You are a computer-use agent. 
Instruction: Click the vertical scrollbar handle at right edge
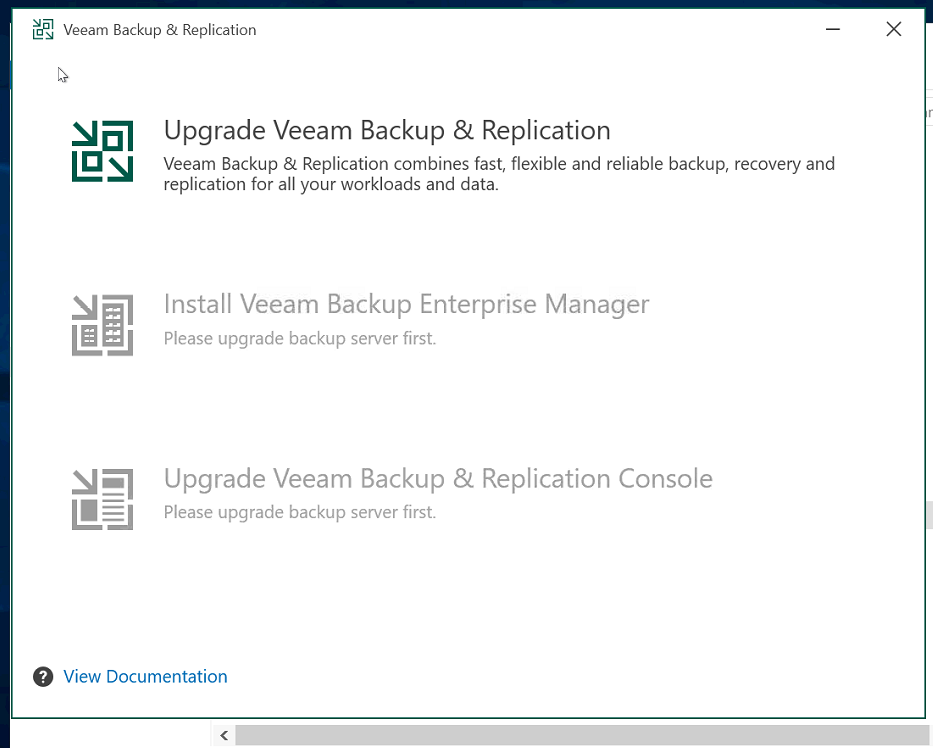click(929, 515)
